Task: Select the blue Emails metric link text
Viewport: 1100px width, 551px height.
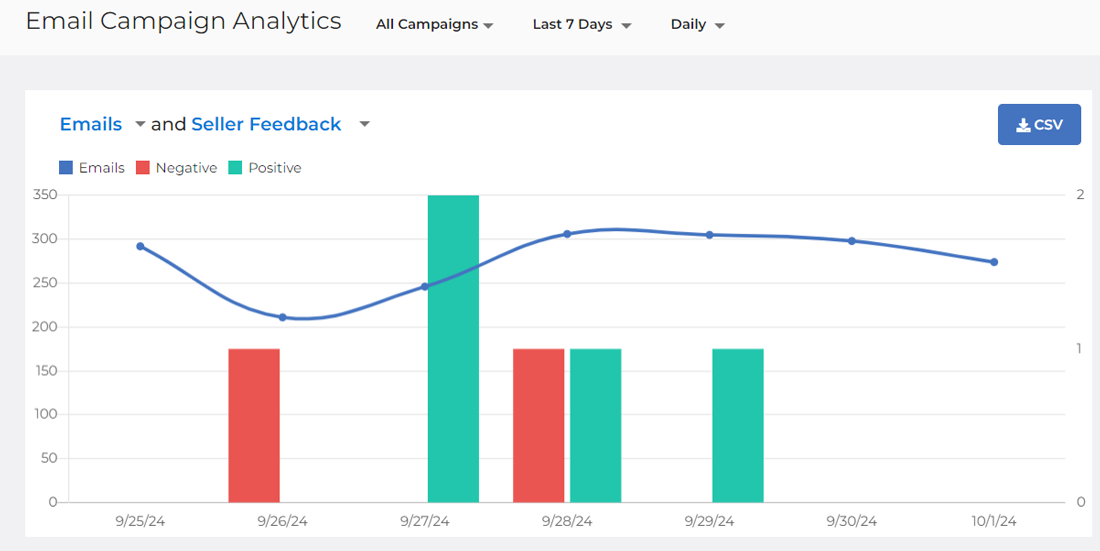Action: (90, 124)
